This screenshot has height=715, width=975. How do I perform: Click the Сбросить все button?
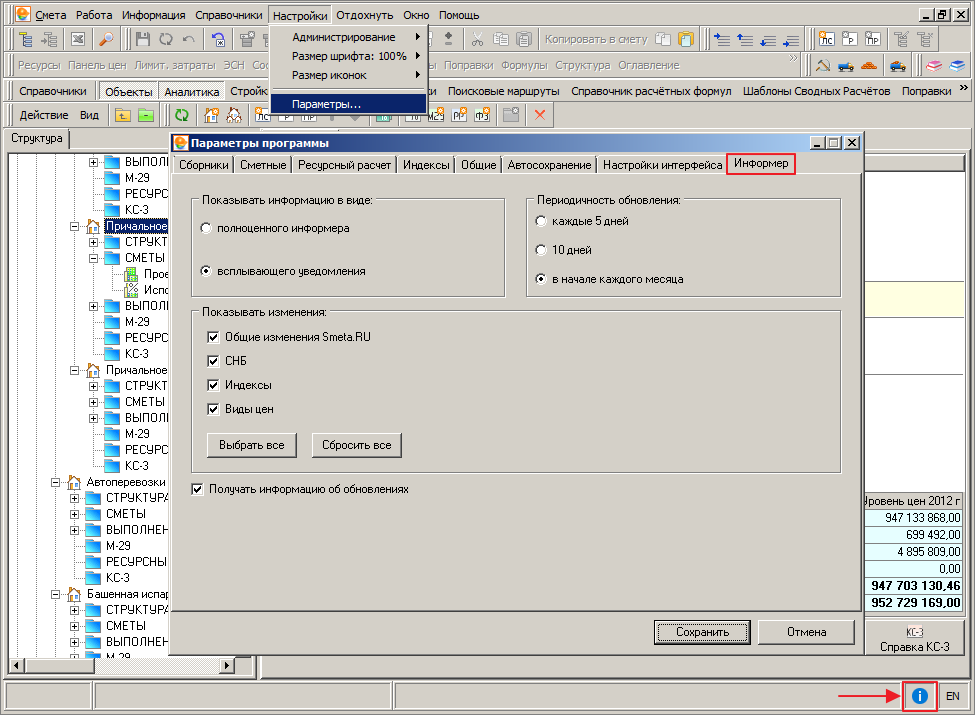pos(356,445)
